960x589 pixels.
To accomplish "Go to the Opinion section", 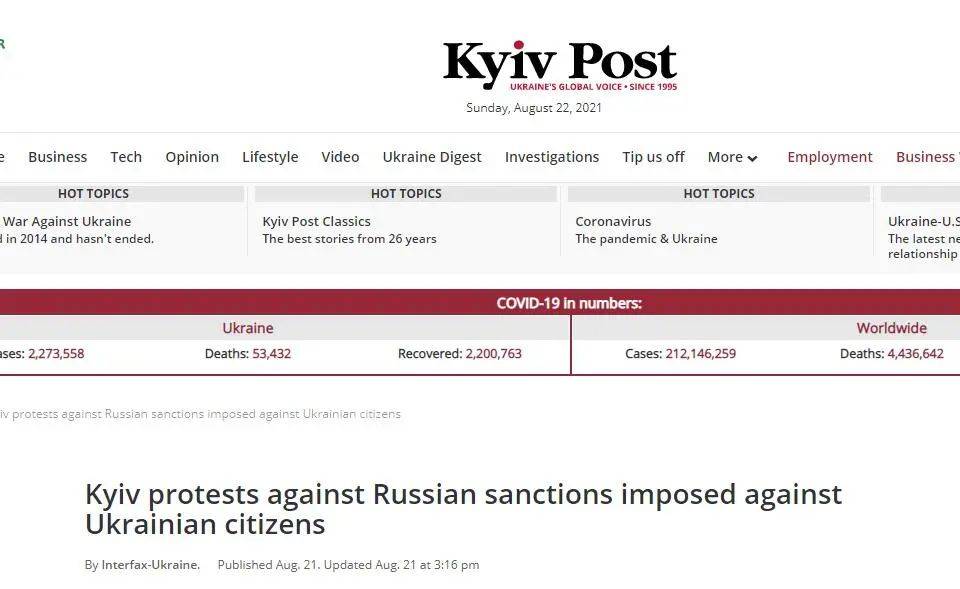I will point(192,157).
